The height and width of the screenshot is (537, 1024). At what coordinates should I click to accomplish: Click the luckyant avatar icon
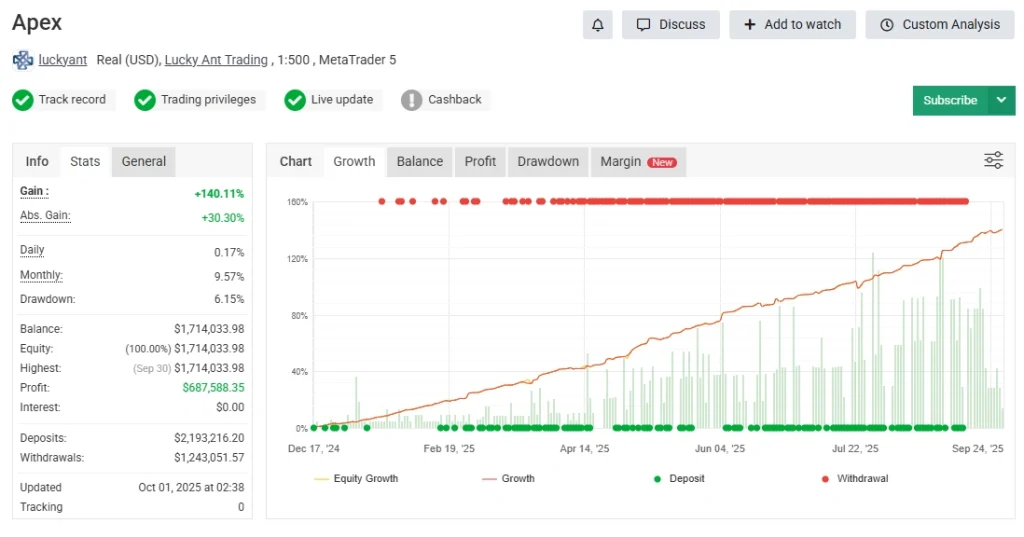[x=23, y=60]
